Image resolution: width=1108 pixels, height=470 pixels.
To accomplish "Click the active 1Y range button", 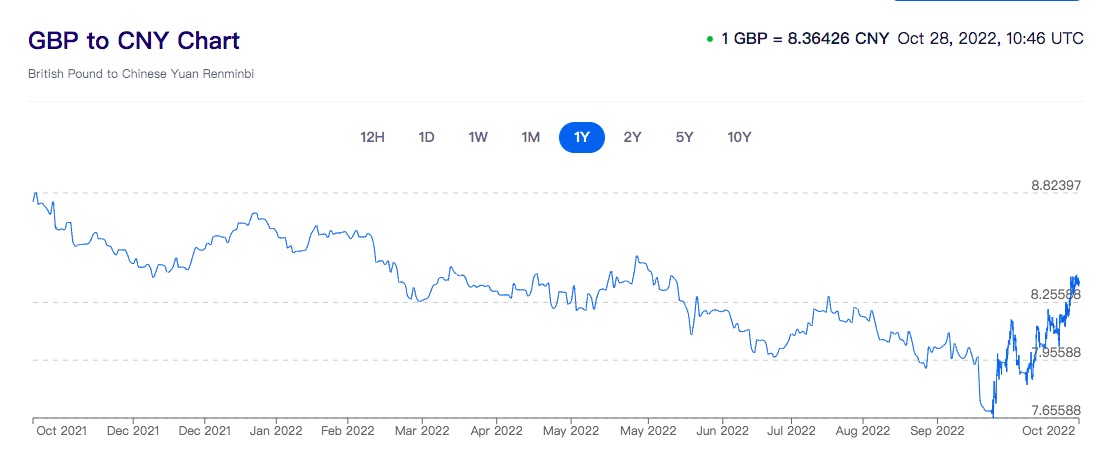I will coord(582,137).
